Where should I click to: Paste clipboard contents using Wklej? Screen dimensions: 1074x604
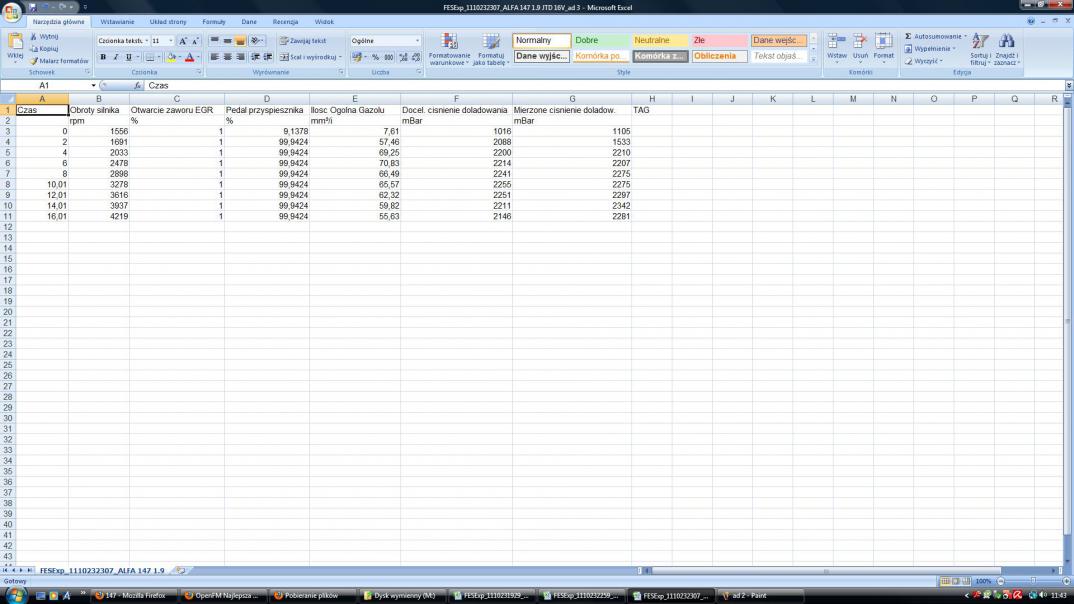[15, 47]
